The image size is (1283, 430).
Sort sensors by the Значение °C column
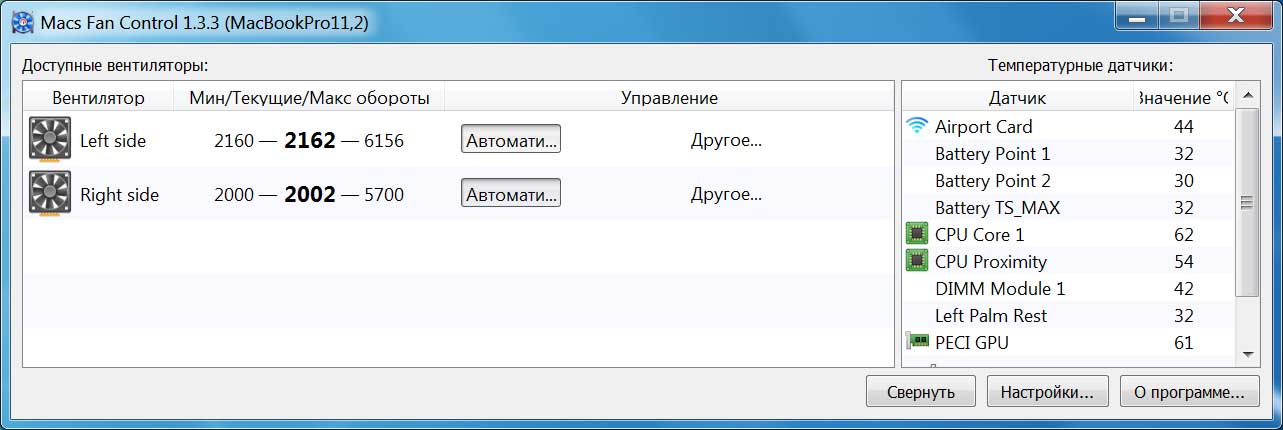[1184, 98]
